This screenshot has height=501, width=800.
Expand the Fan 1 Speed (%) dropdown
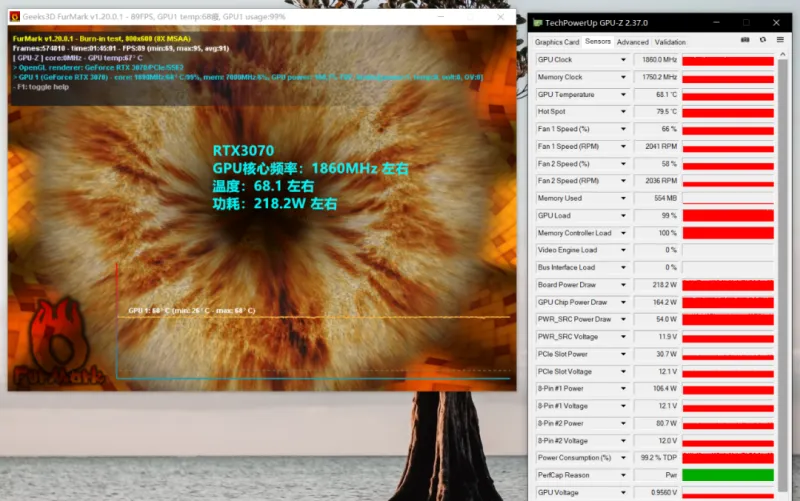click(x=623, y=129)
